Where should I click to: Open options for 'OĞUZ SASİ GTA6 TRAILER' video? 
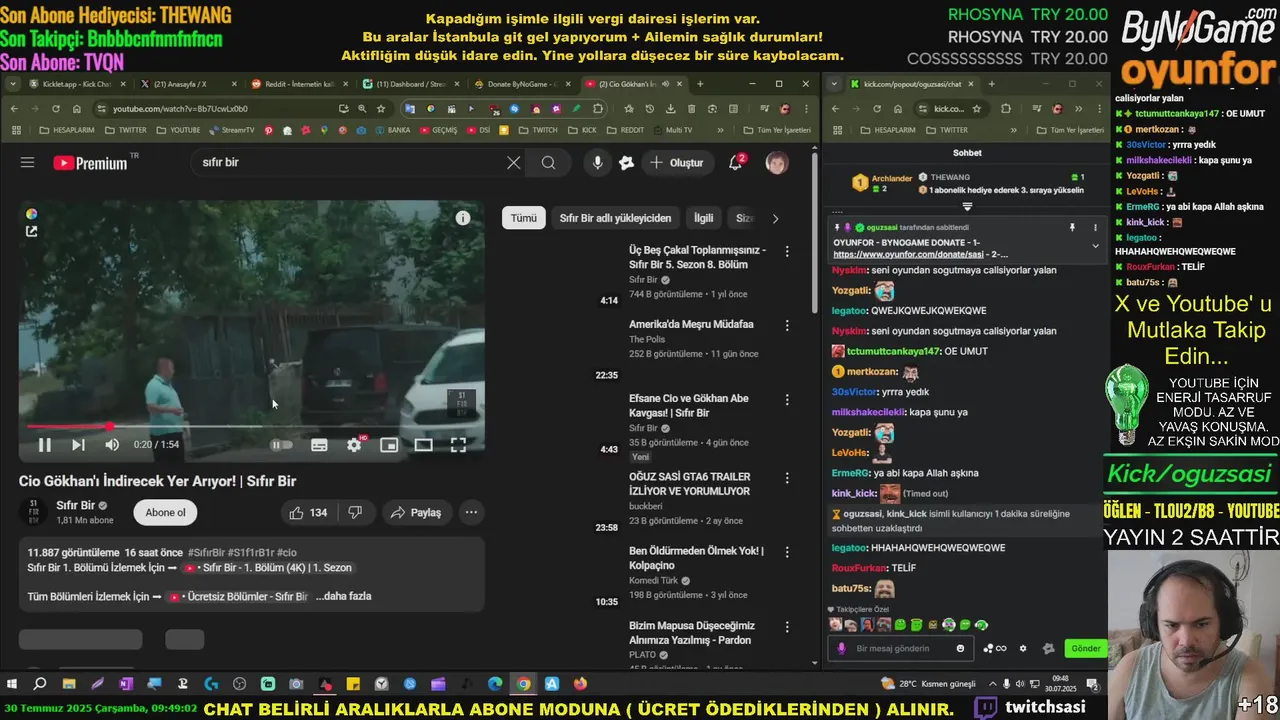point(787,476)
